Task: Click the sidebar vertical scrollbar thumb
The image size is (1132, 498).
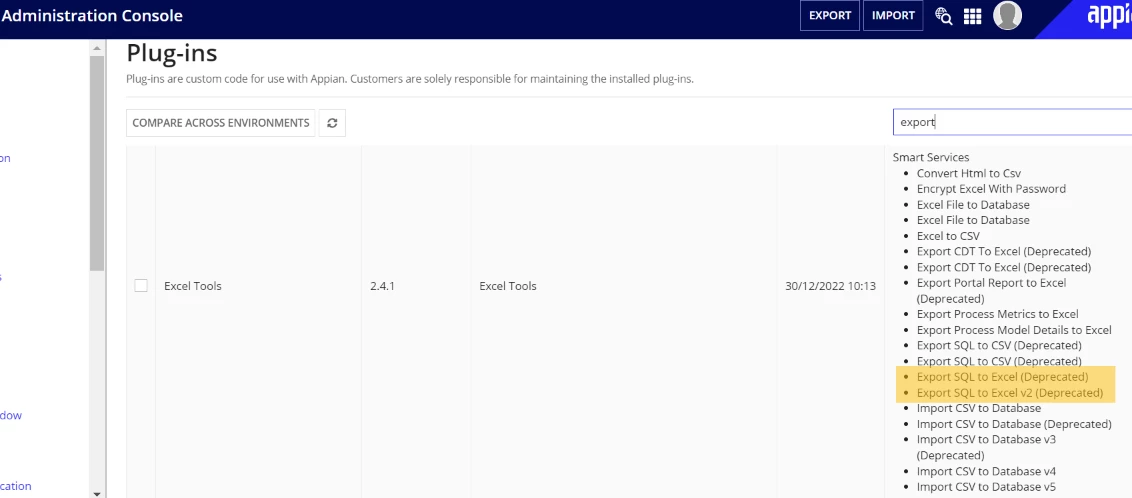Action: (x=97, y=163)
